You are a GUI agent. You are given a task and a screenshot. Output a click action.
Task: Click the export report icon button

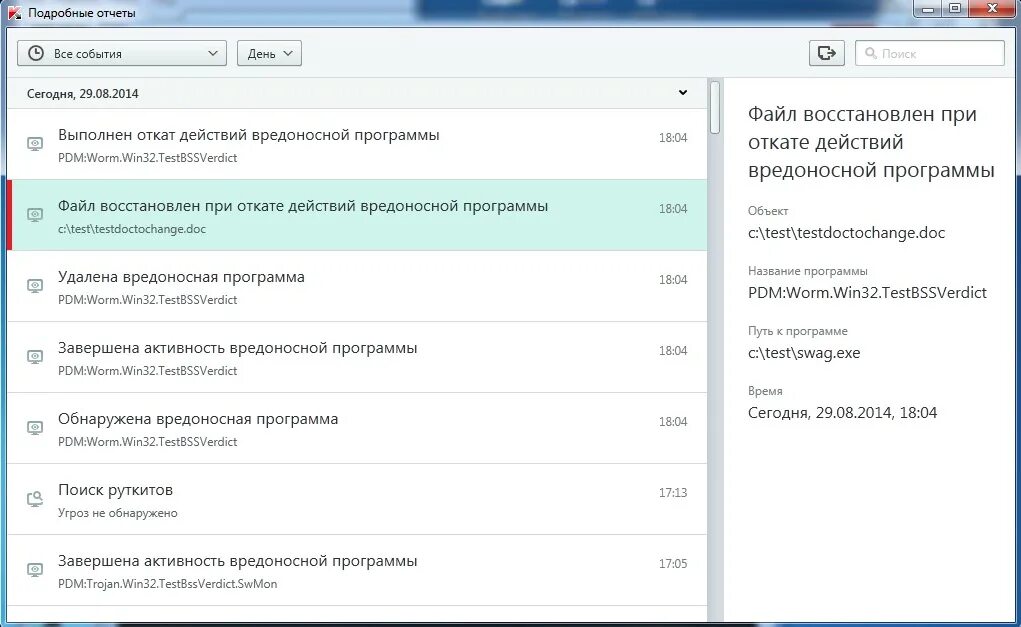pos(827,53)
